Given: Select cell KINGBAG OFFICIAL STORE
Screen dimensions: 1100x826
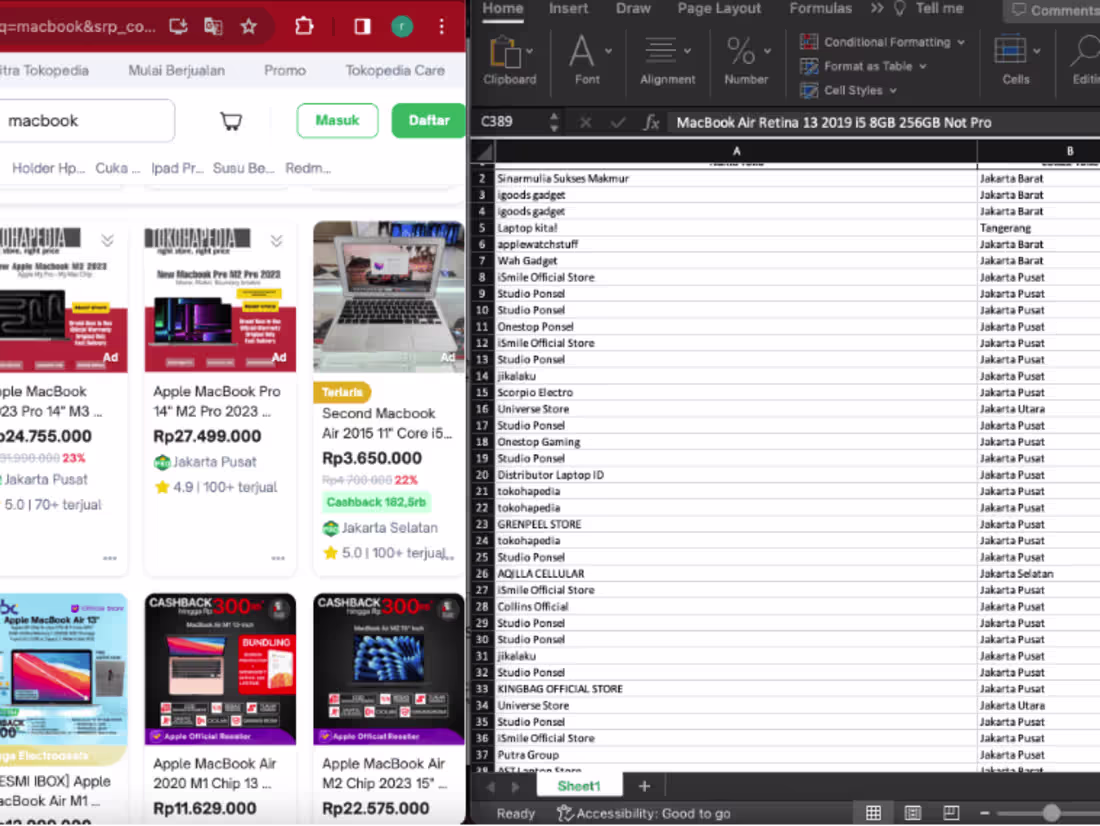Looking at the screenshot, I should pos(736,689).
